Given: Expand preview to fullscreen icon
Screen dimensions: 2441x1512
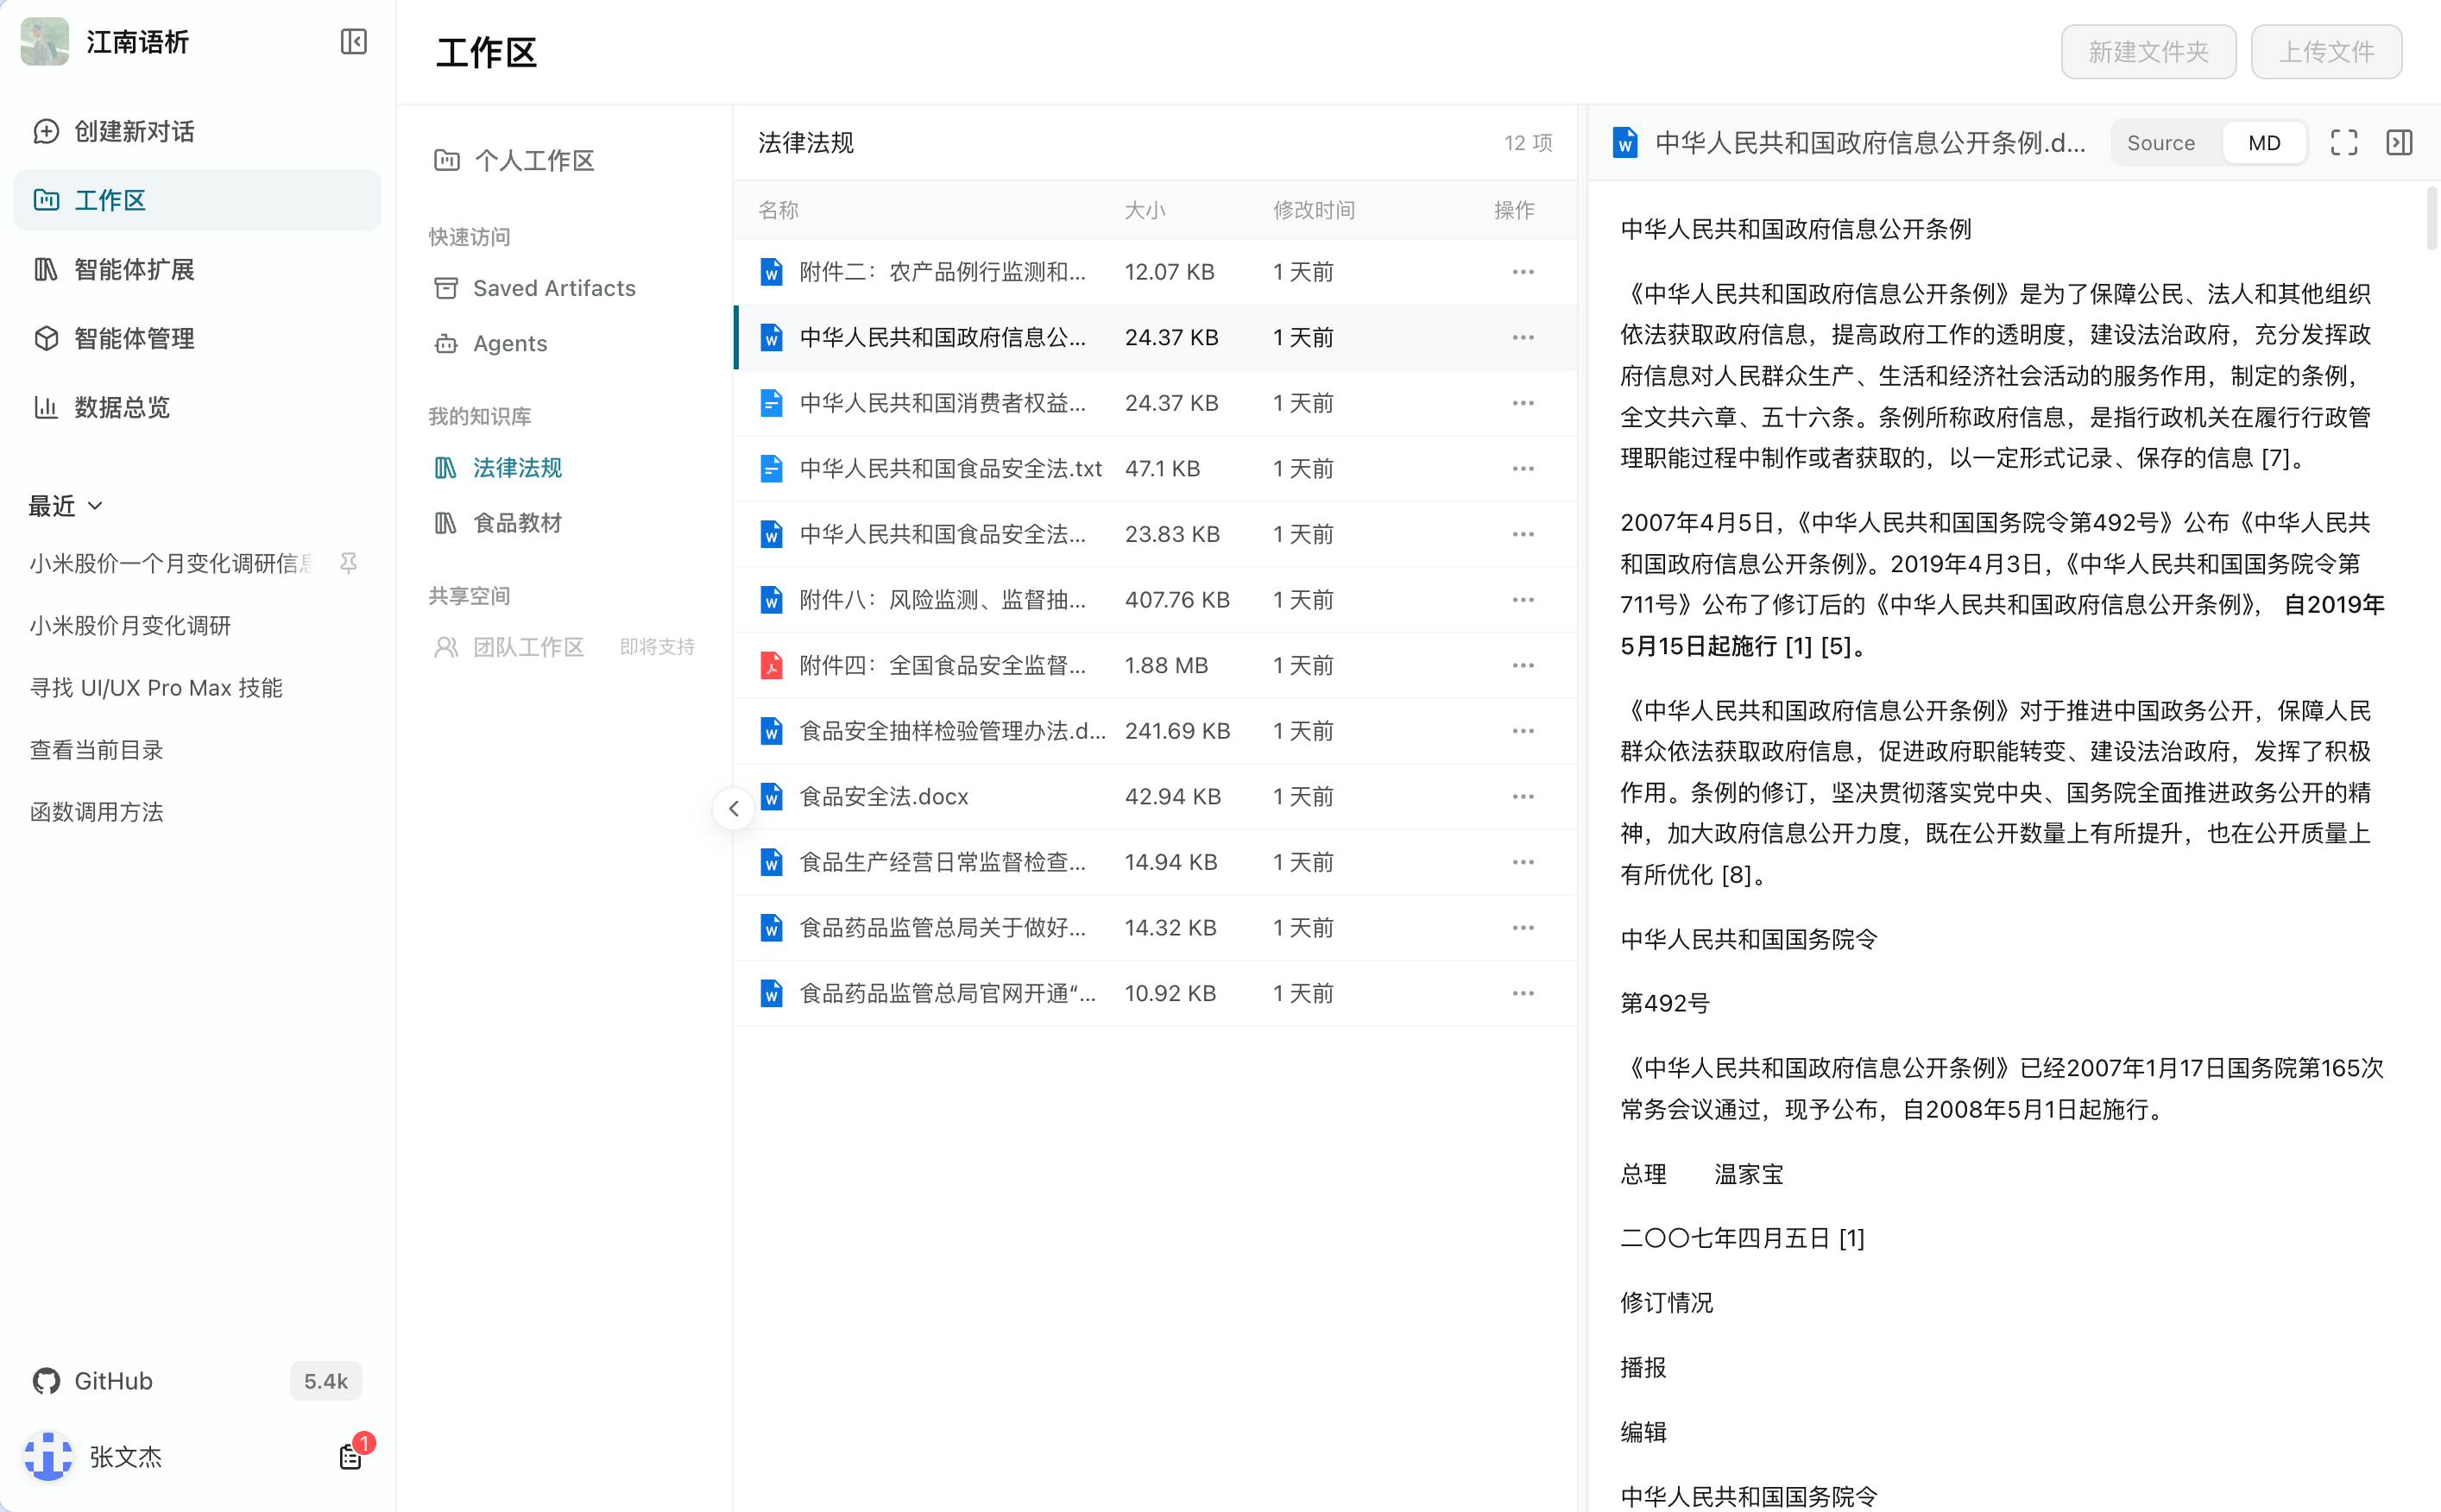Looking at the screenshot, I should pyautogui.click(x=2344, y=143).
